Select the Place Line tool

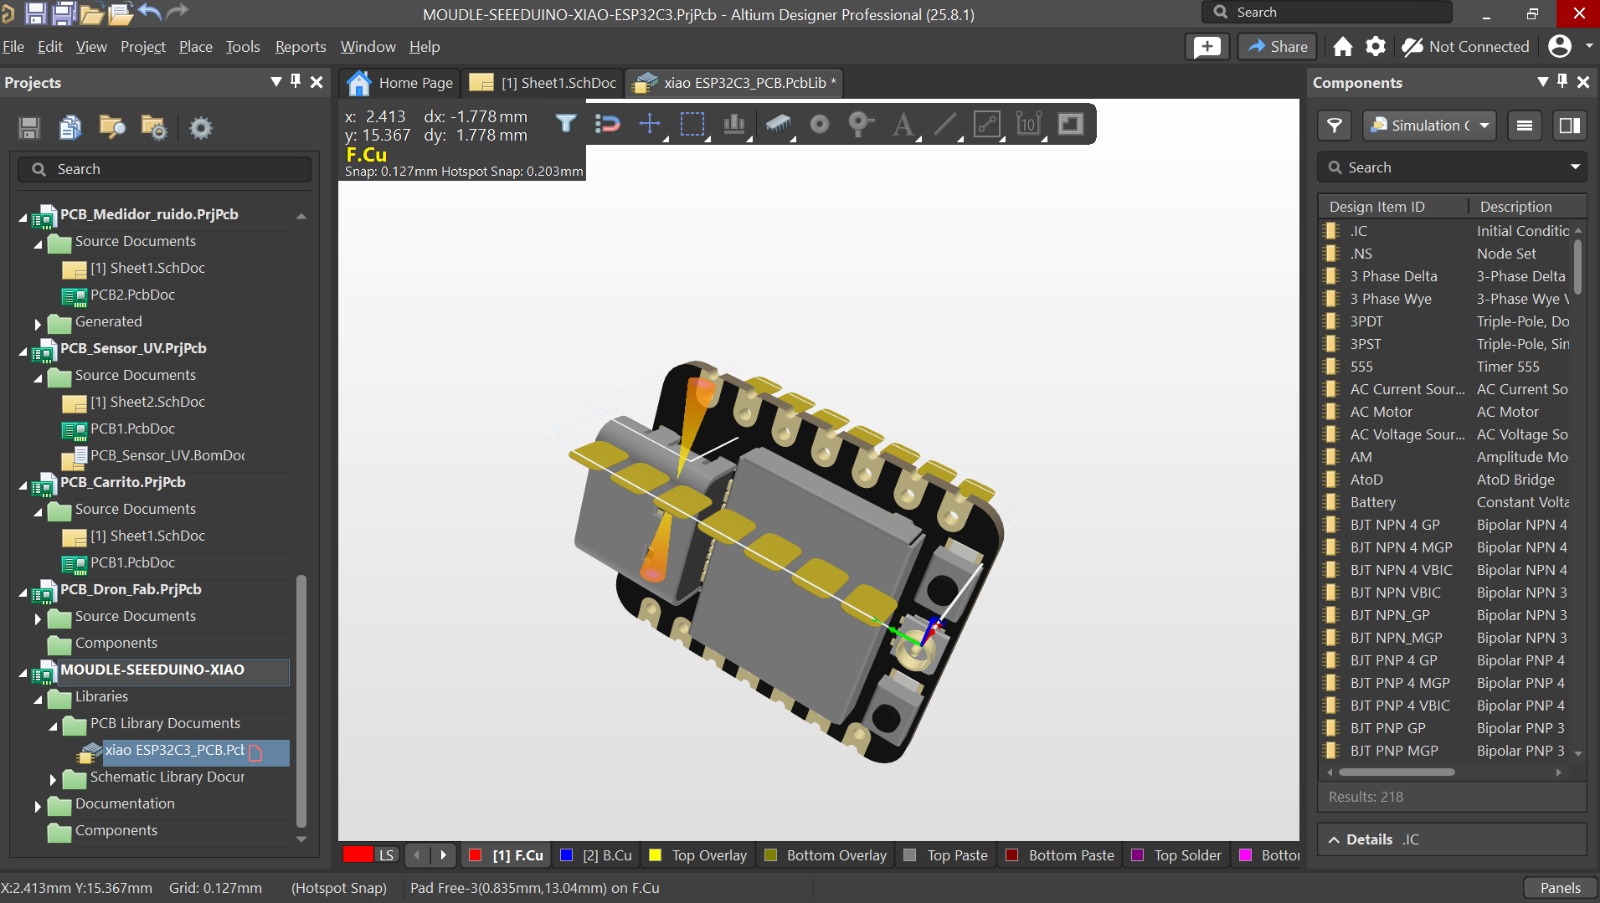tap(944, 124)
